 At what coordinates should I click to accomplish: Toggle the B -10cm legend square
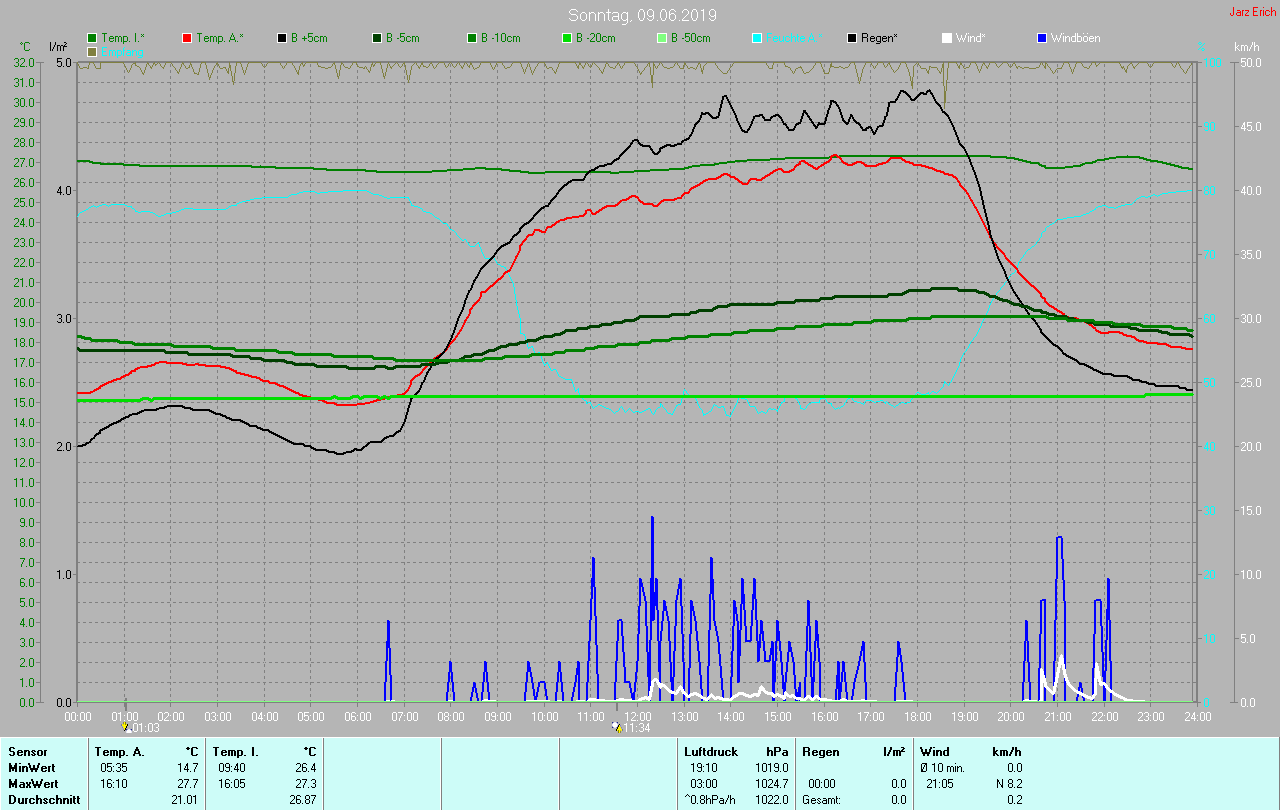[x=473, y=38]
